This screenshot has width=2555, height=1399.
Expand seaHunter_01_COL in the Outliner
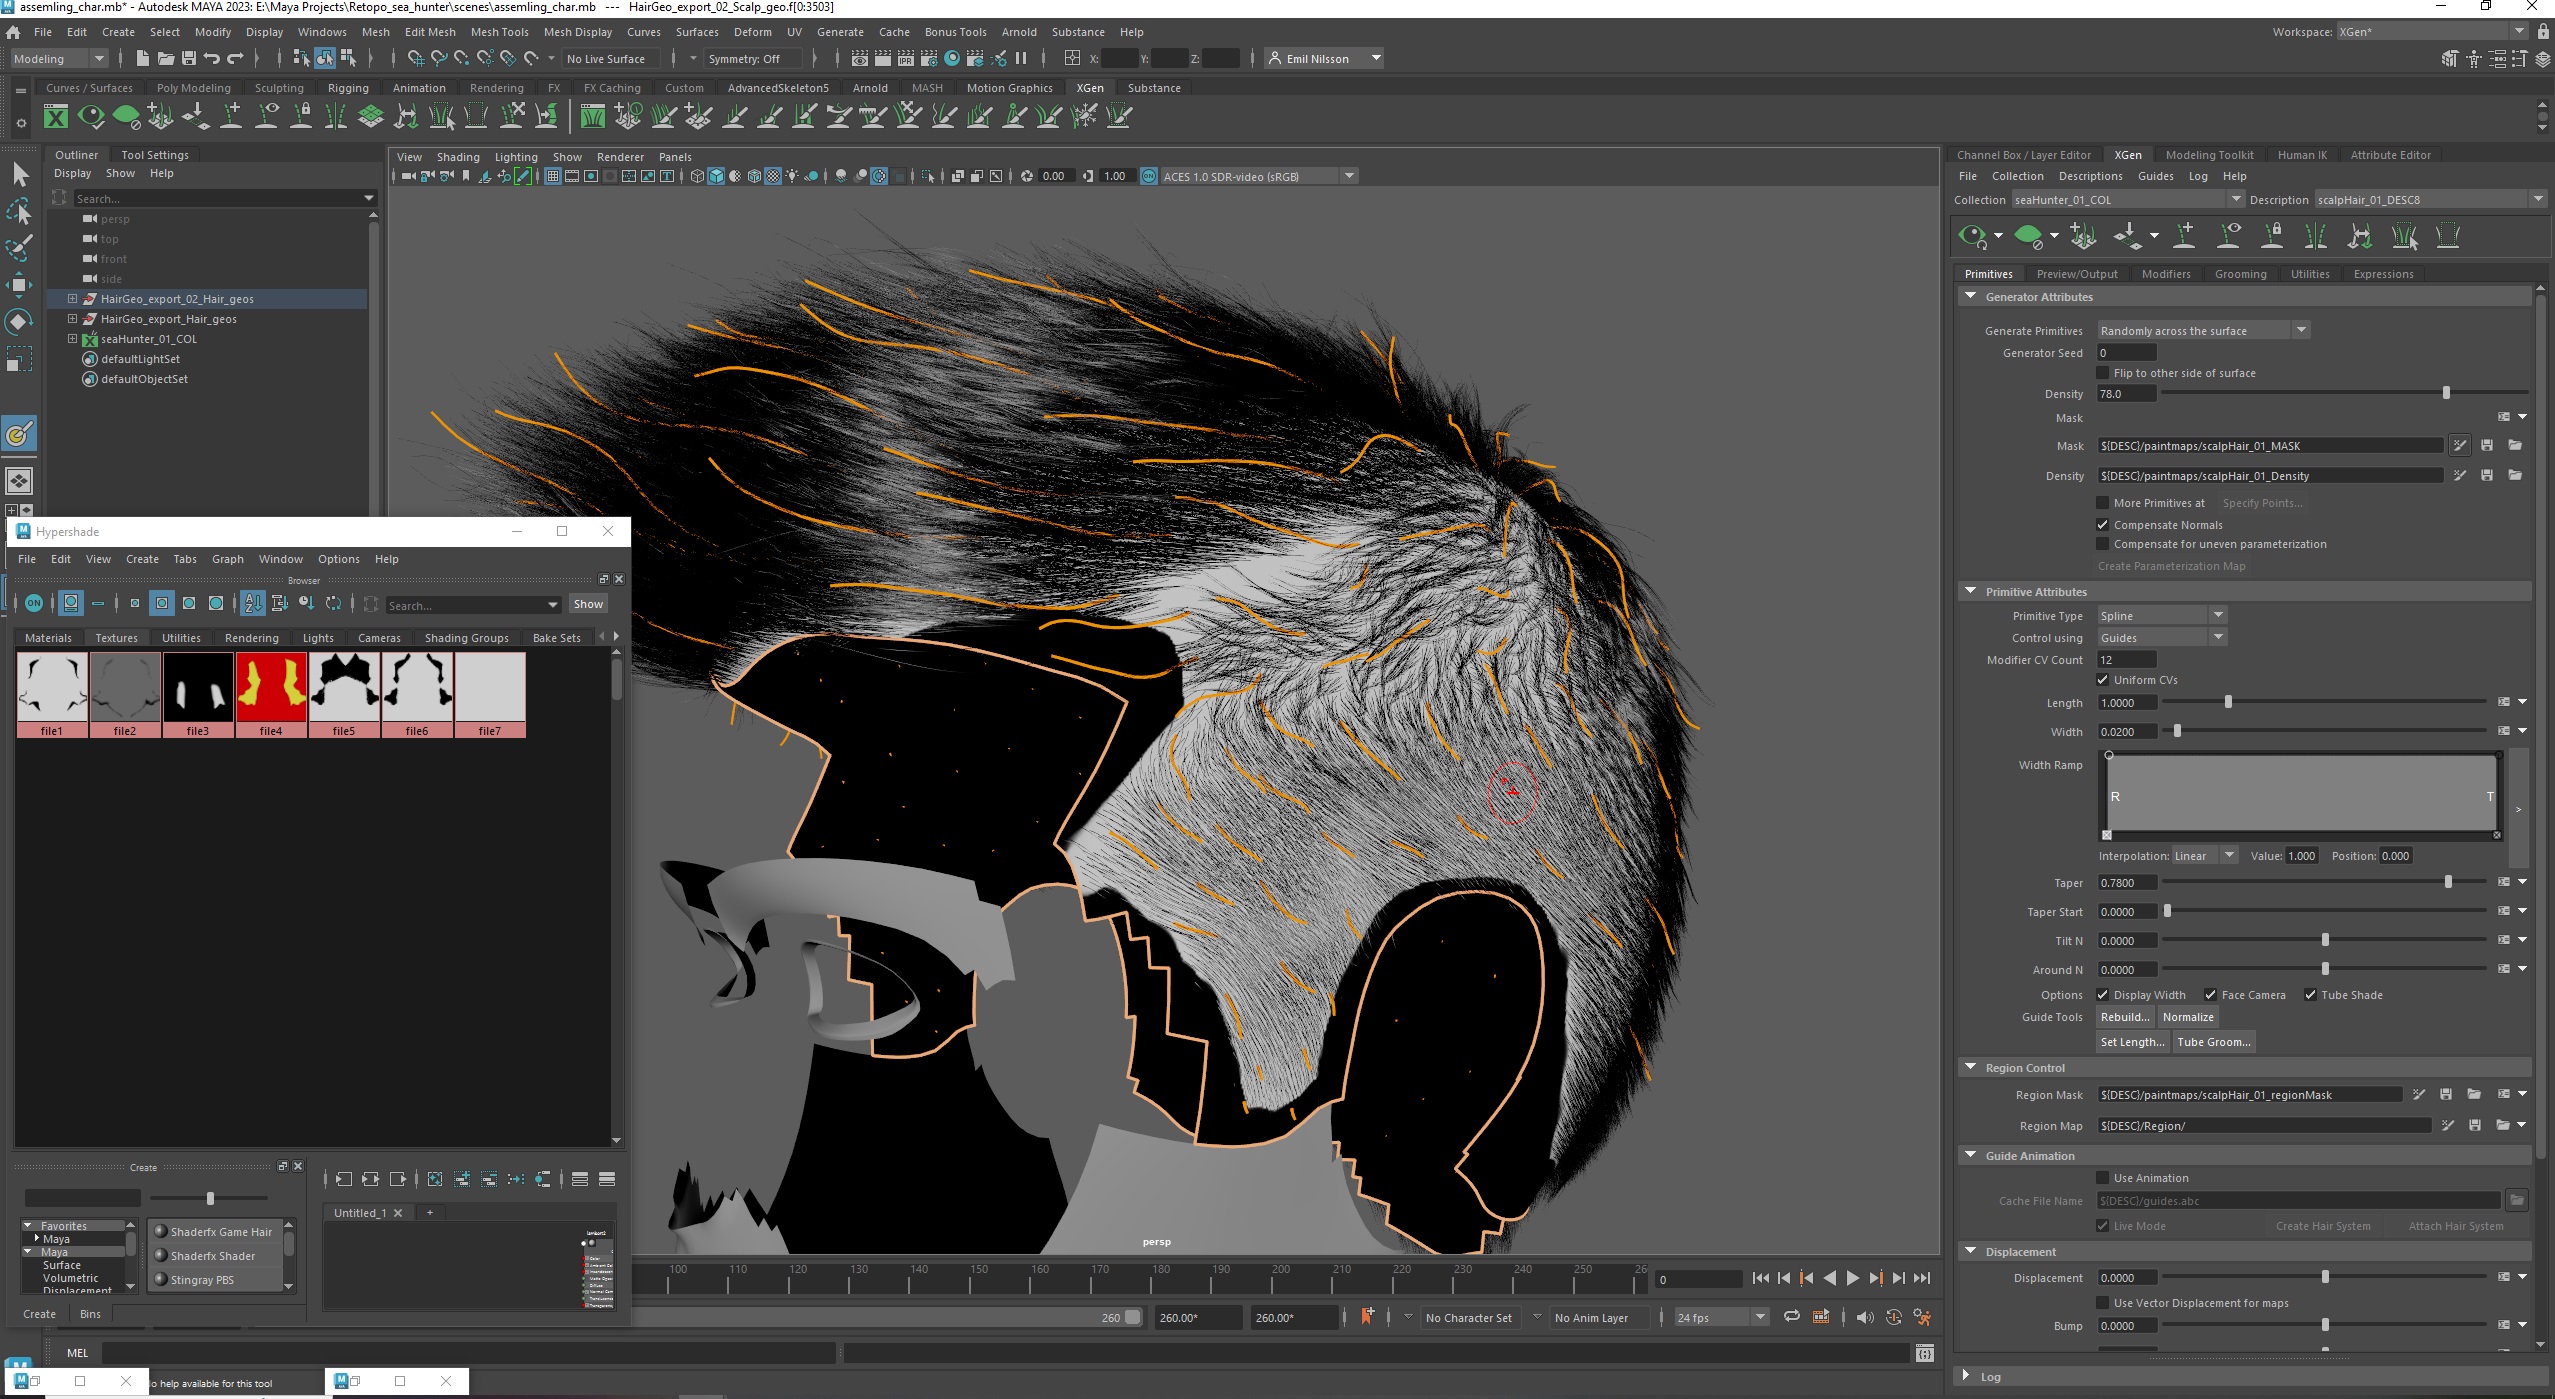click(x=72, y=339)
